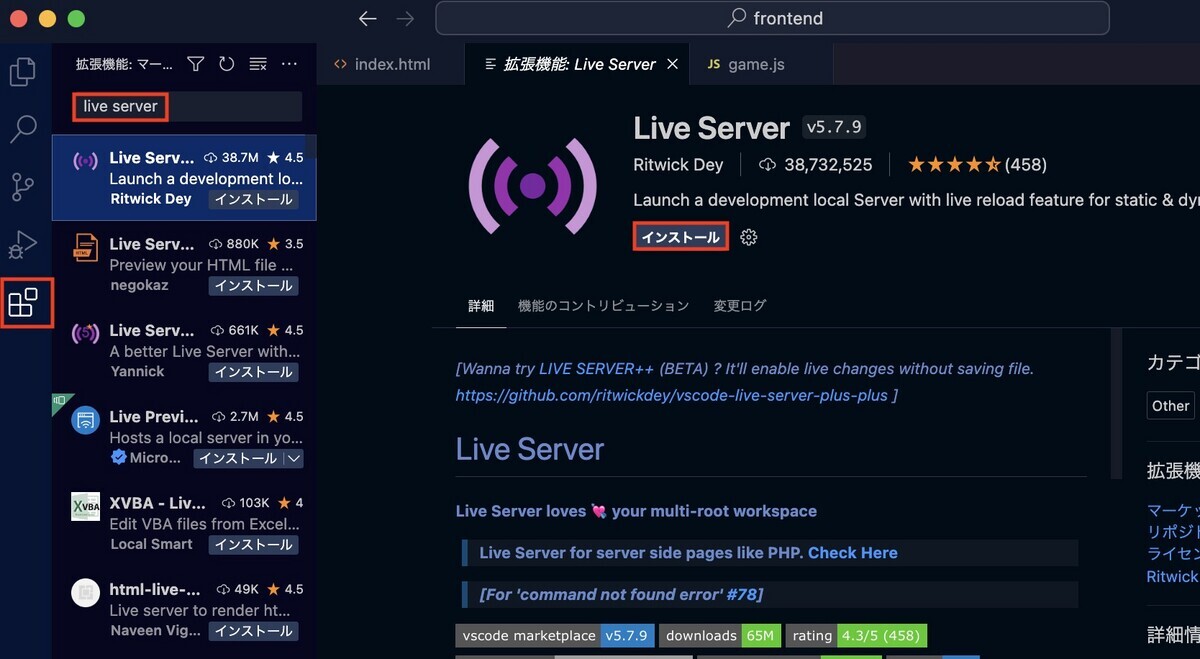
Task: Click the リポジトリ repository link
Action: 1173,532
